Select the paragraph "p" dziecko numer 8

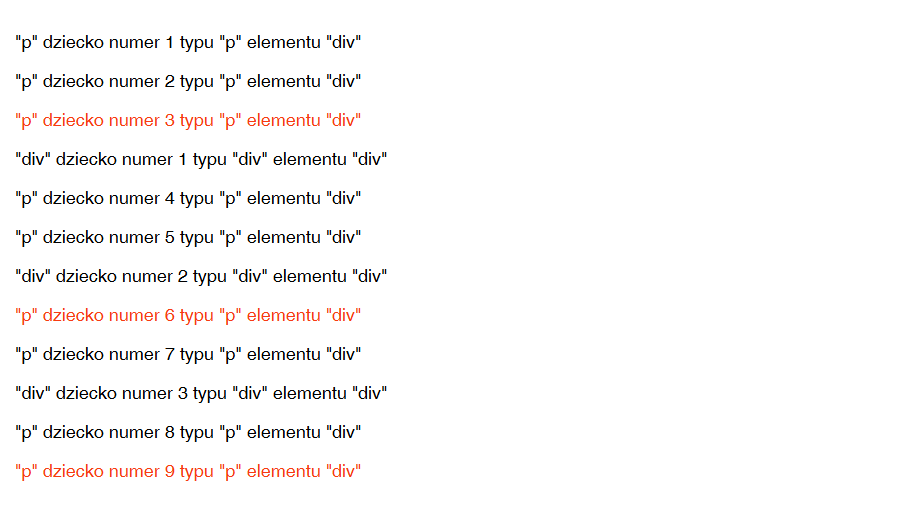[188, 433]
